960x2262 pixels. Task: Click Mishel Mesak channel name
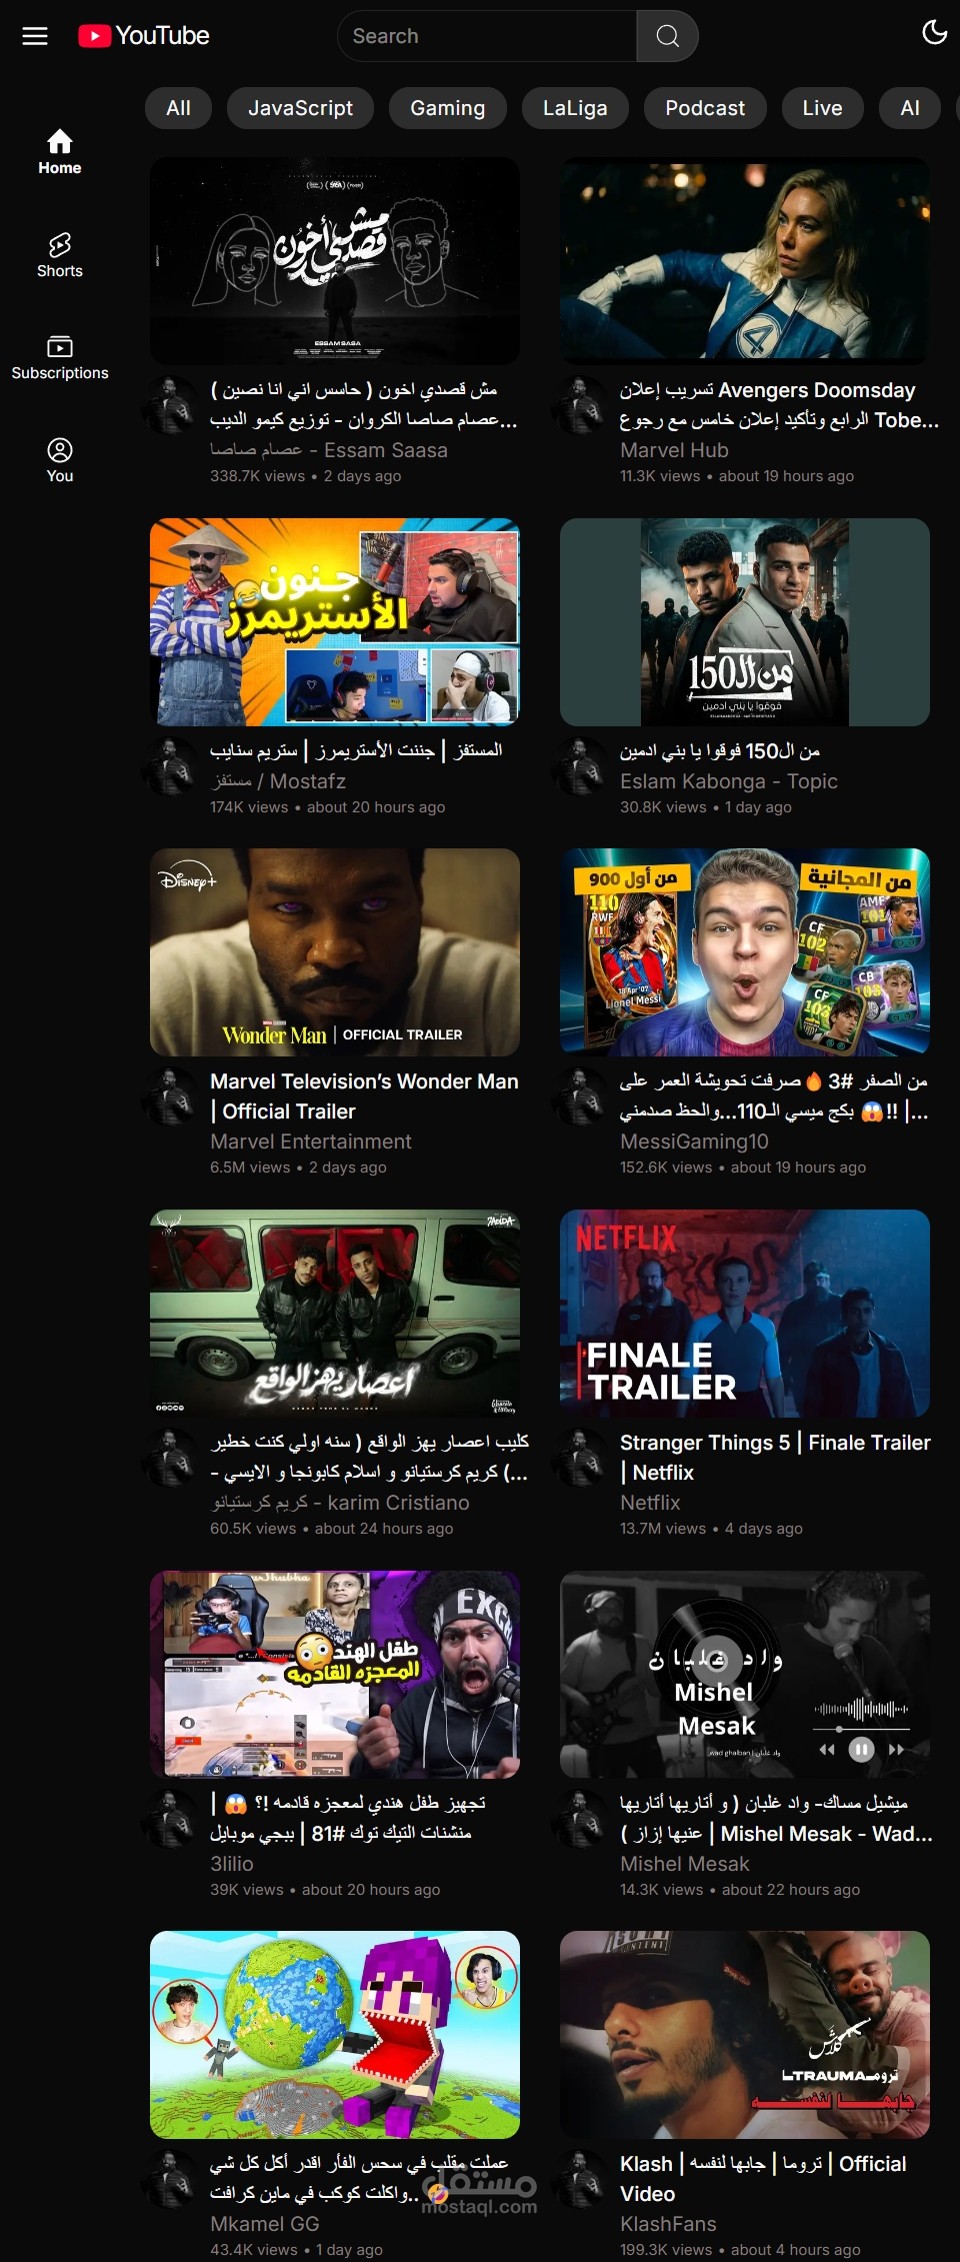pyautogui.click(x=685, y=1863)
